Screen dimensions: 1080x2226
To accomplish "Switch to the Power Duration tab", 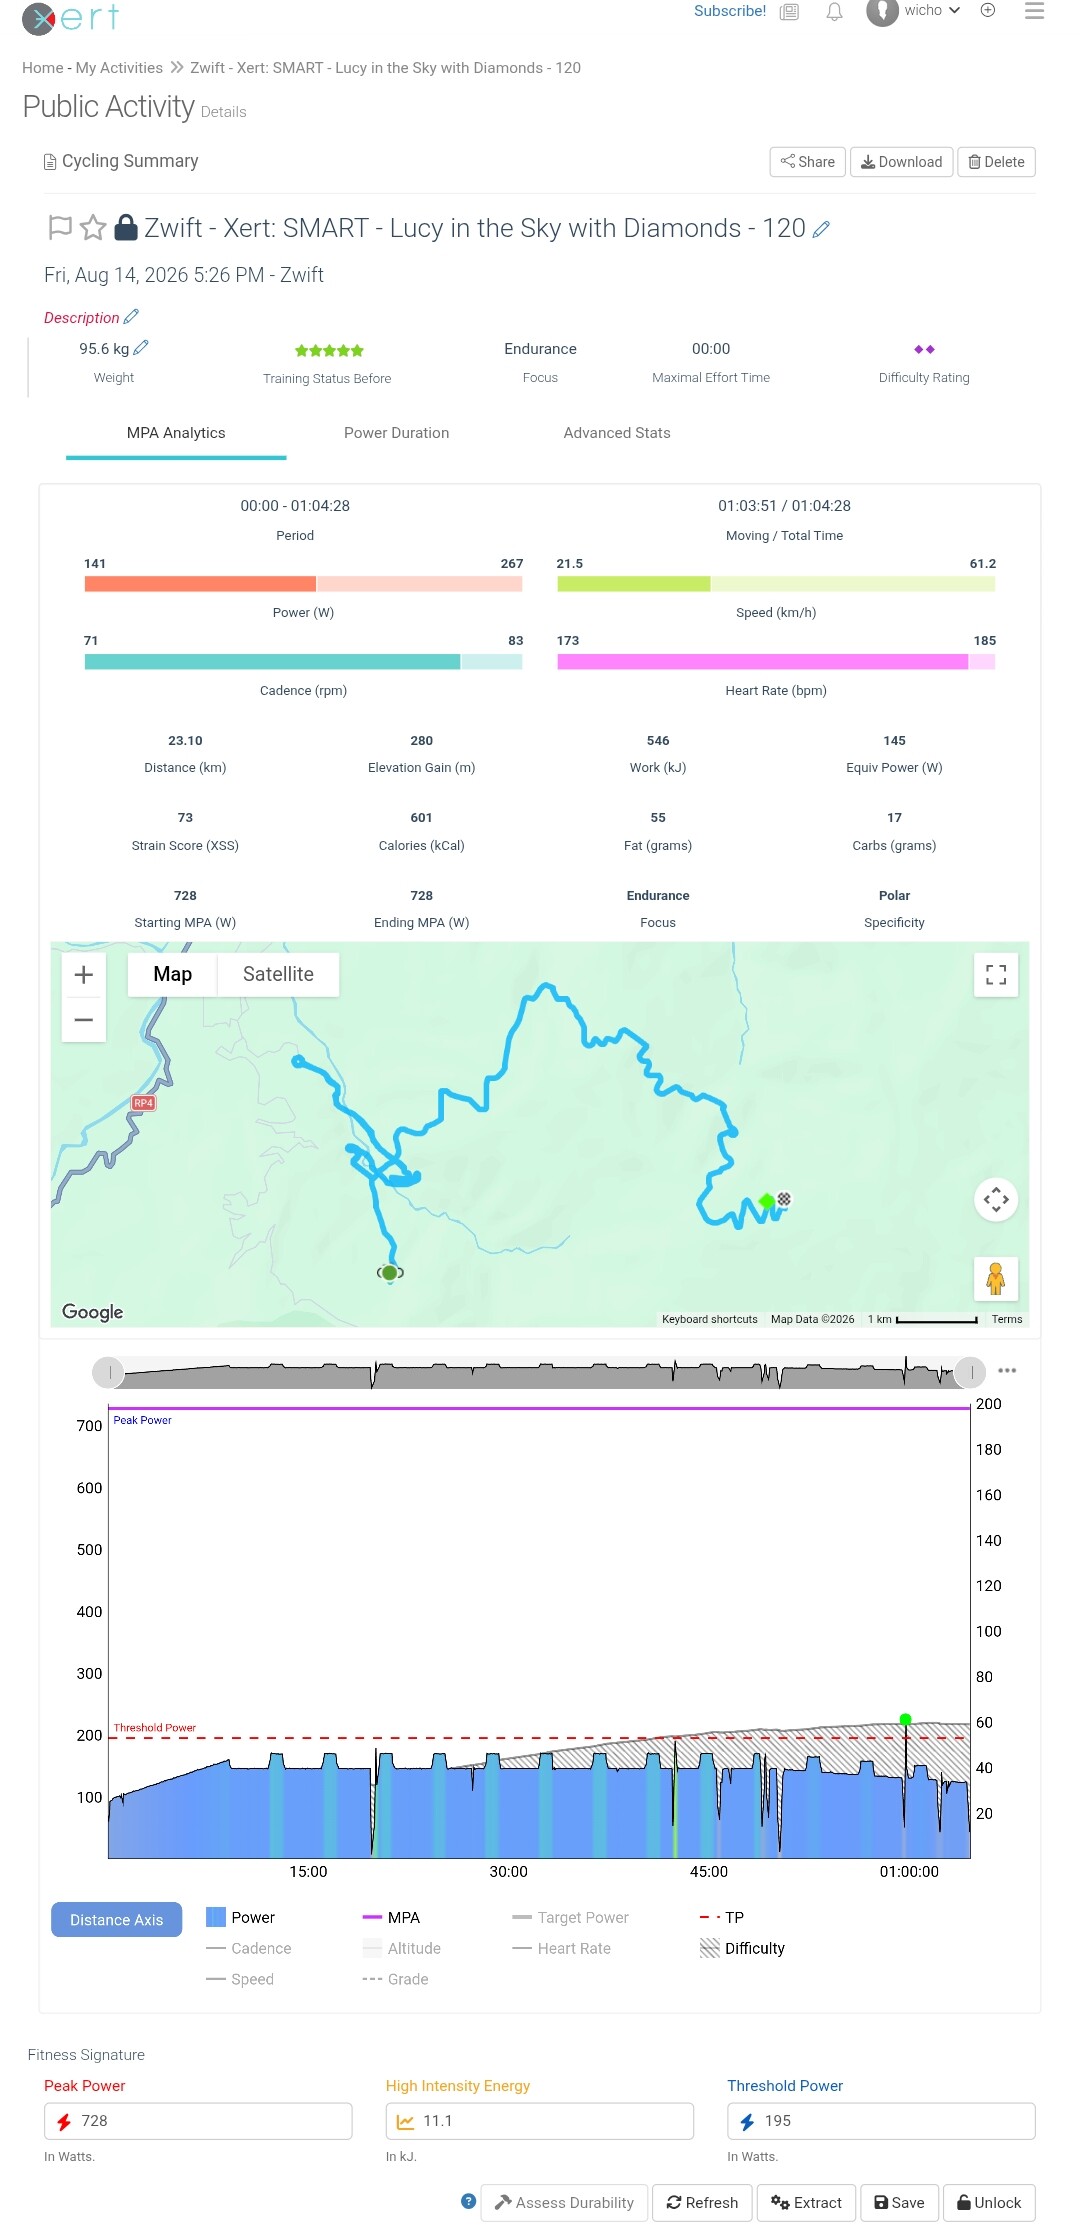I will tap(397, 433).
